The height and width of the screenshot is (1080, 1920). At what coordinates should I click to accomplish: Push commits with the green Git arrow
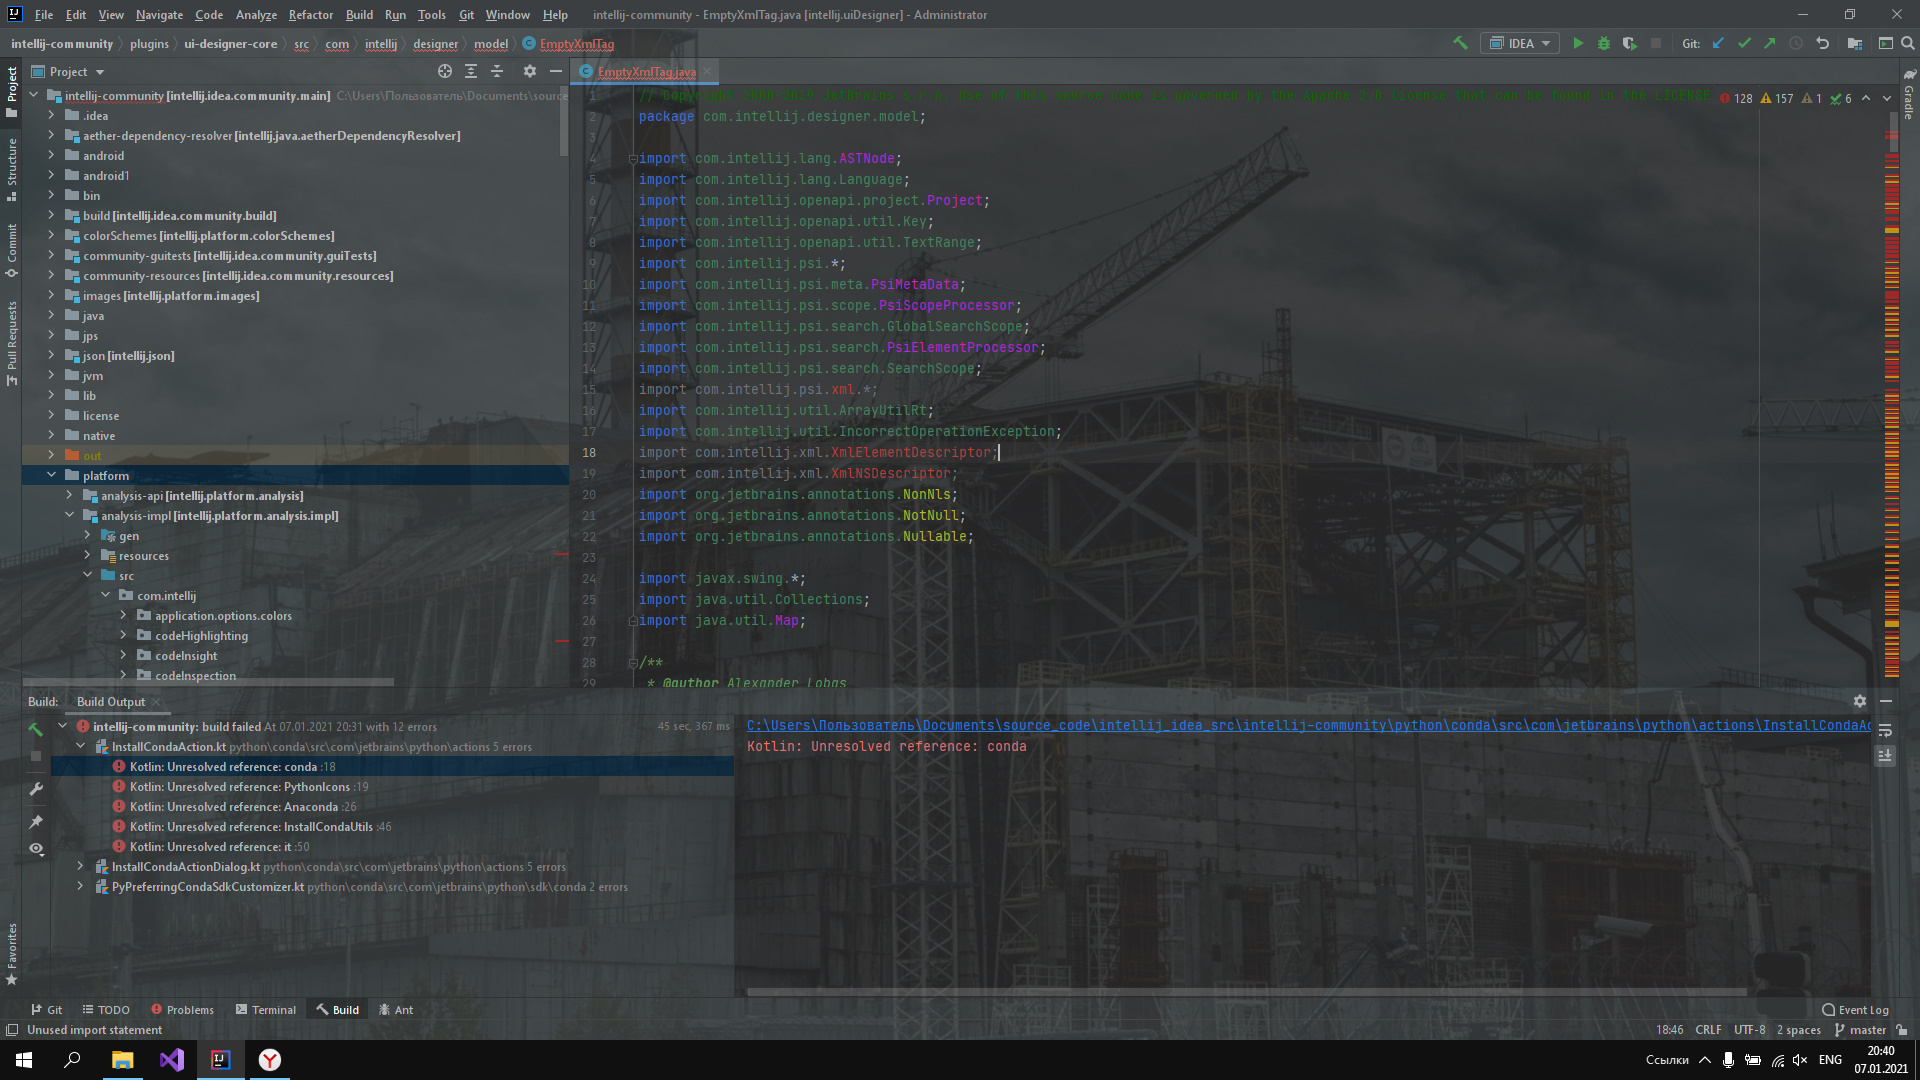tap(1770, 43)
